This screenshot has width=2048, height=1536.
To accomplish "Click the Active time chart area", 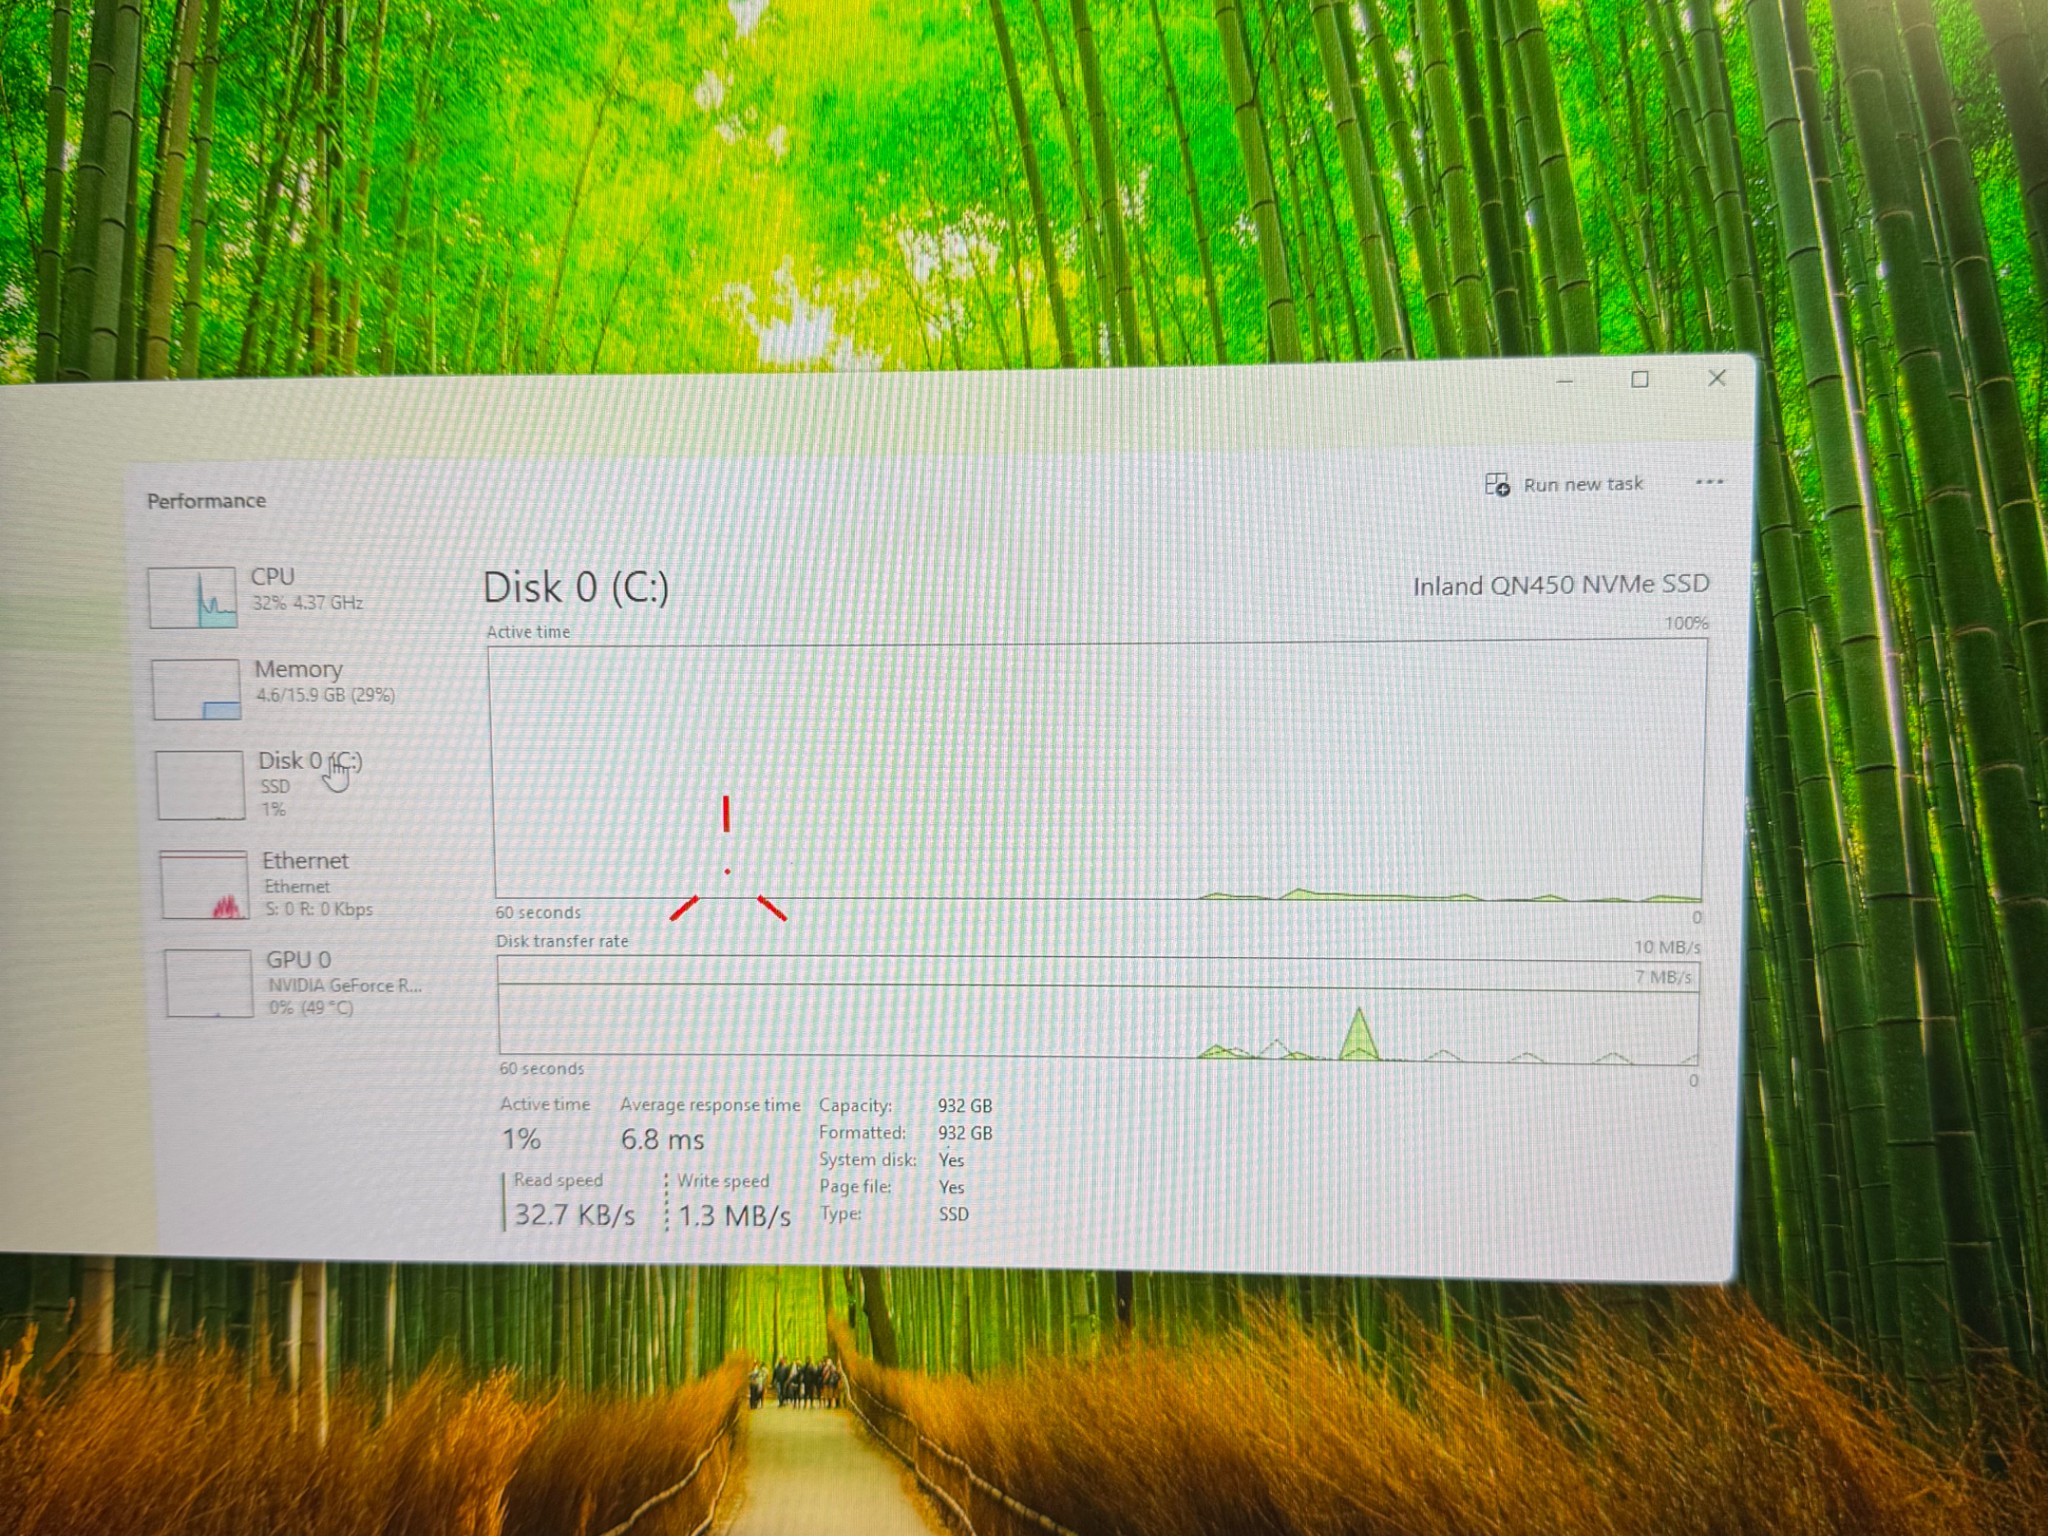I will click(x=1098, y=771).
